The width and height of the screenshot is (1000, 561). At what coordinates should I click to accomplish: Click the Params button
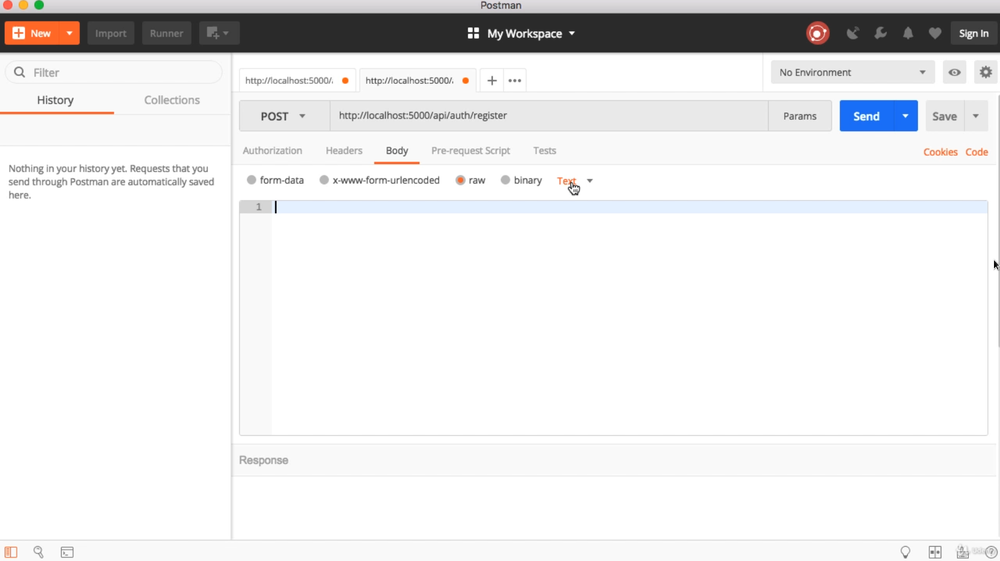coord(800,116)
